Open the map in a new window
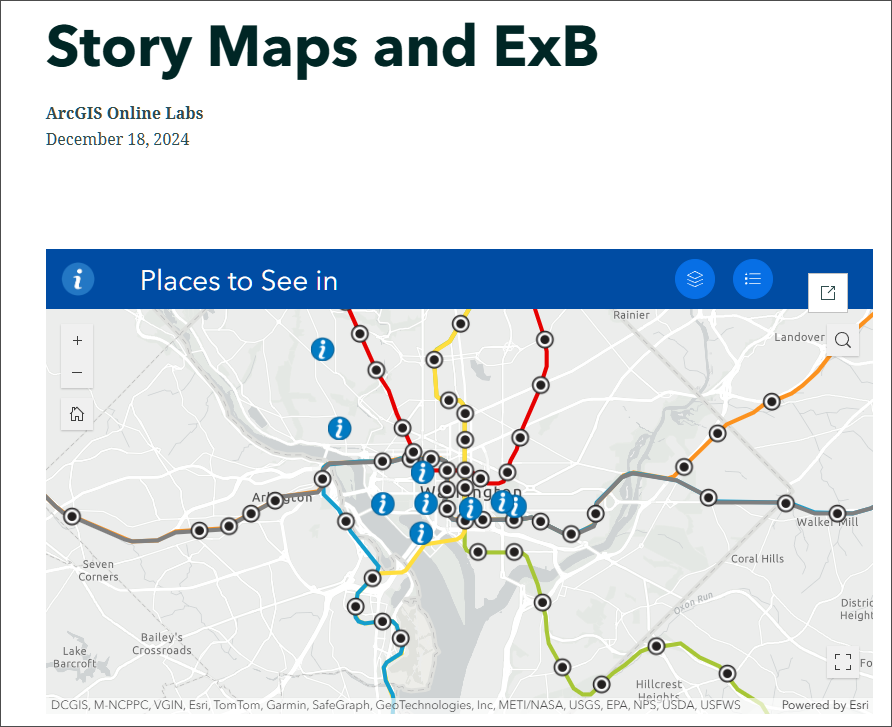892x727 pixels. (827, 292)
